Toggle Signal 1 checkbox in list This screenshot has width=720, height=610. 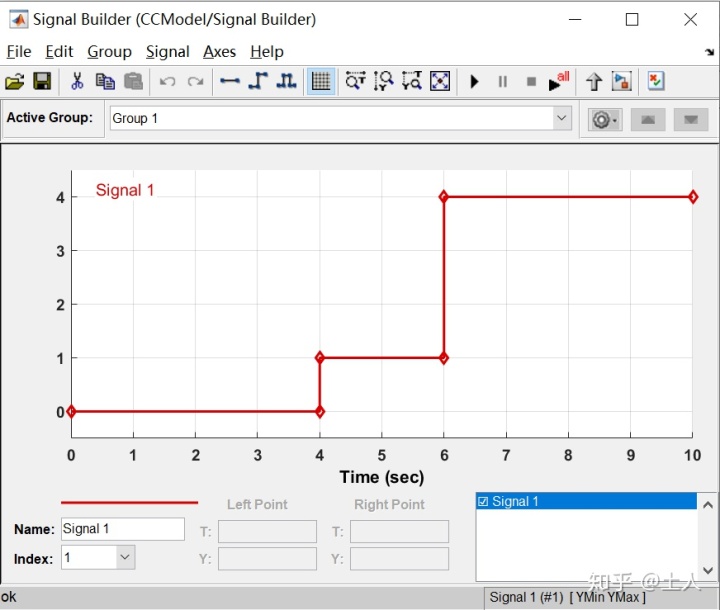483,501
